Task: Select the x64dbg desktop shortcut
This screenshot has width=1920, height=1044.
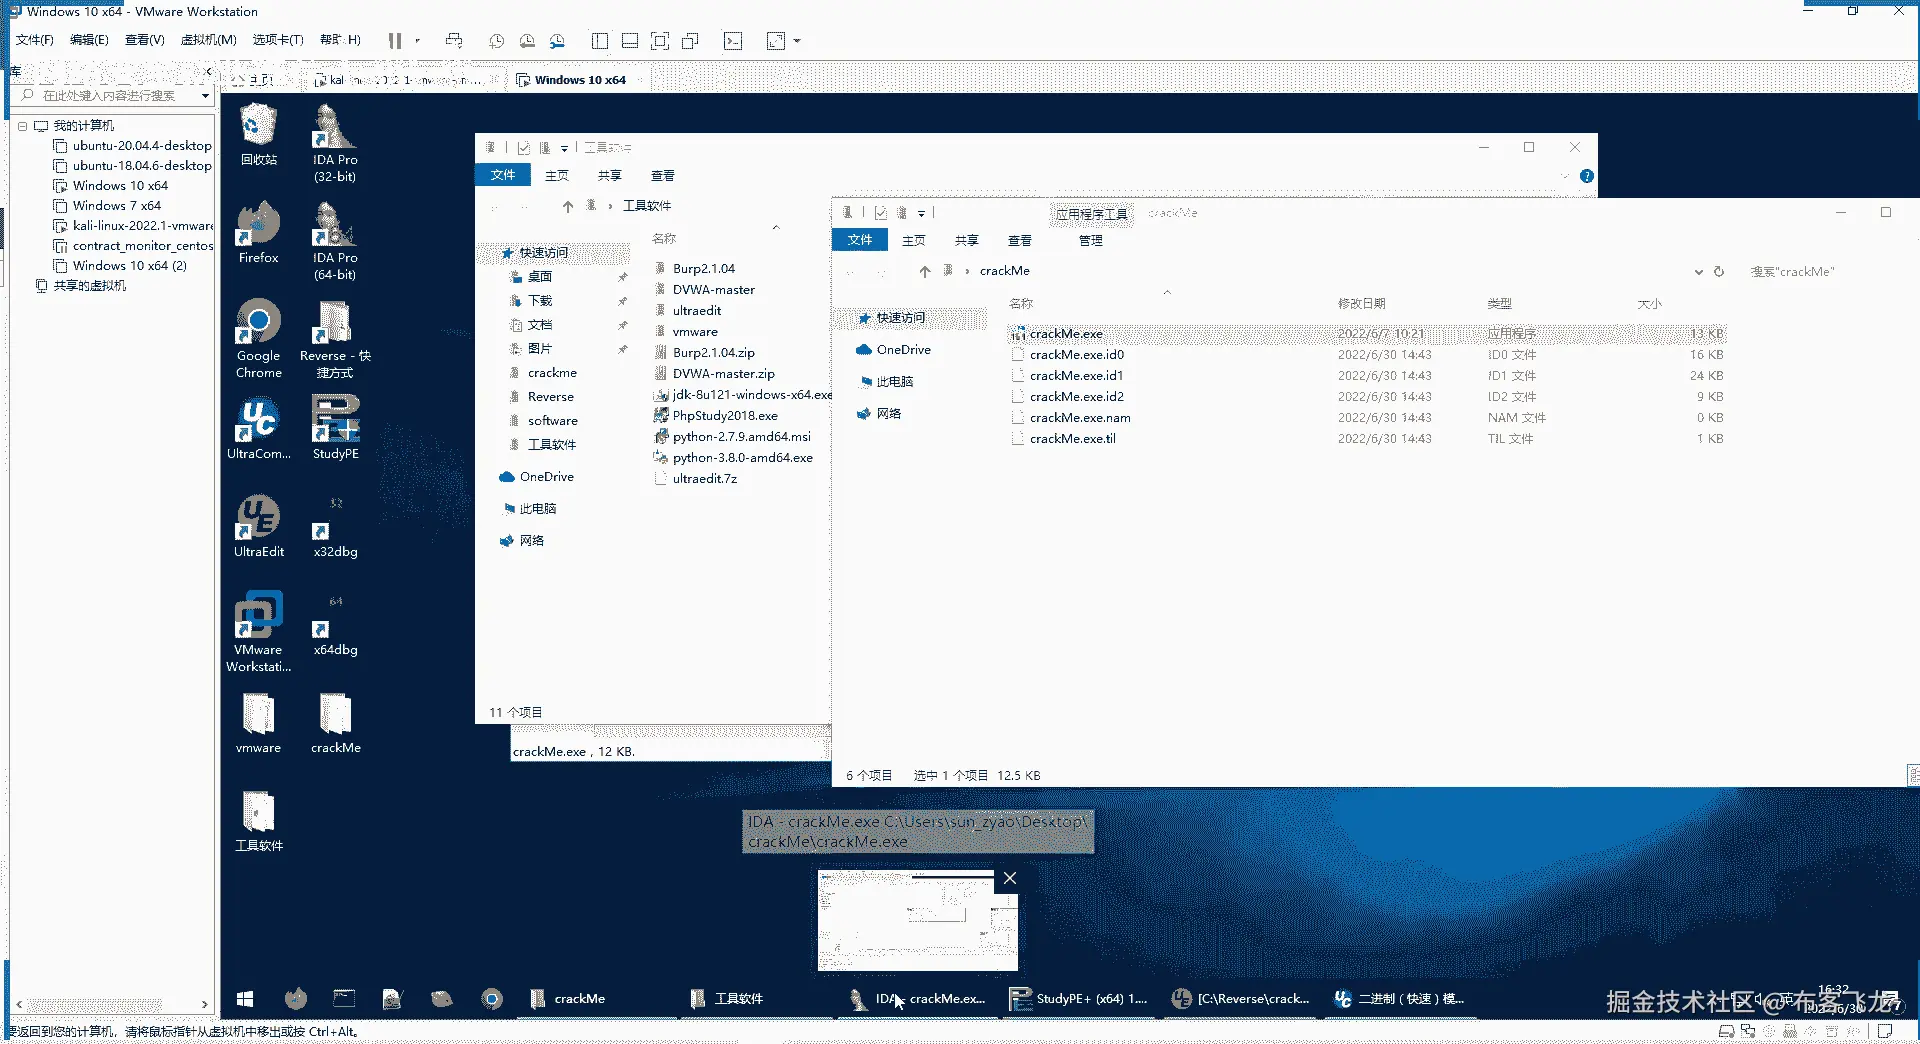Action: (335, 624)
